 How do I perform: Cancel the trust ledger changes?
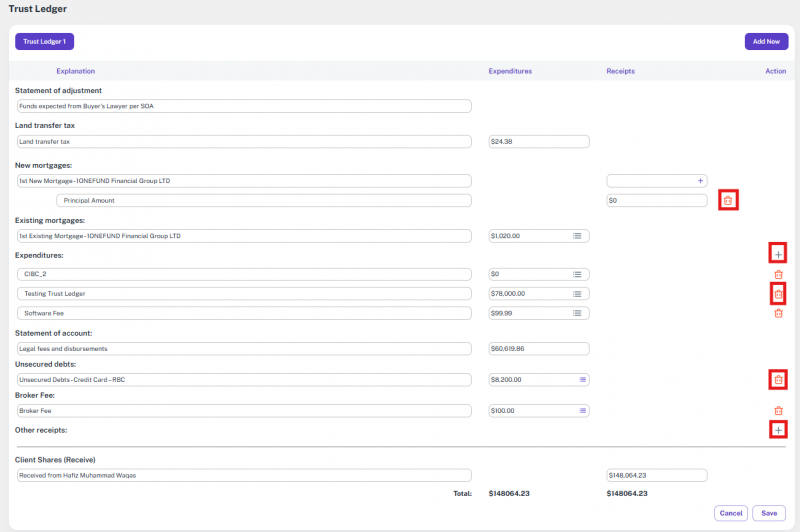(x=731, y=513)
